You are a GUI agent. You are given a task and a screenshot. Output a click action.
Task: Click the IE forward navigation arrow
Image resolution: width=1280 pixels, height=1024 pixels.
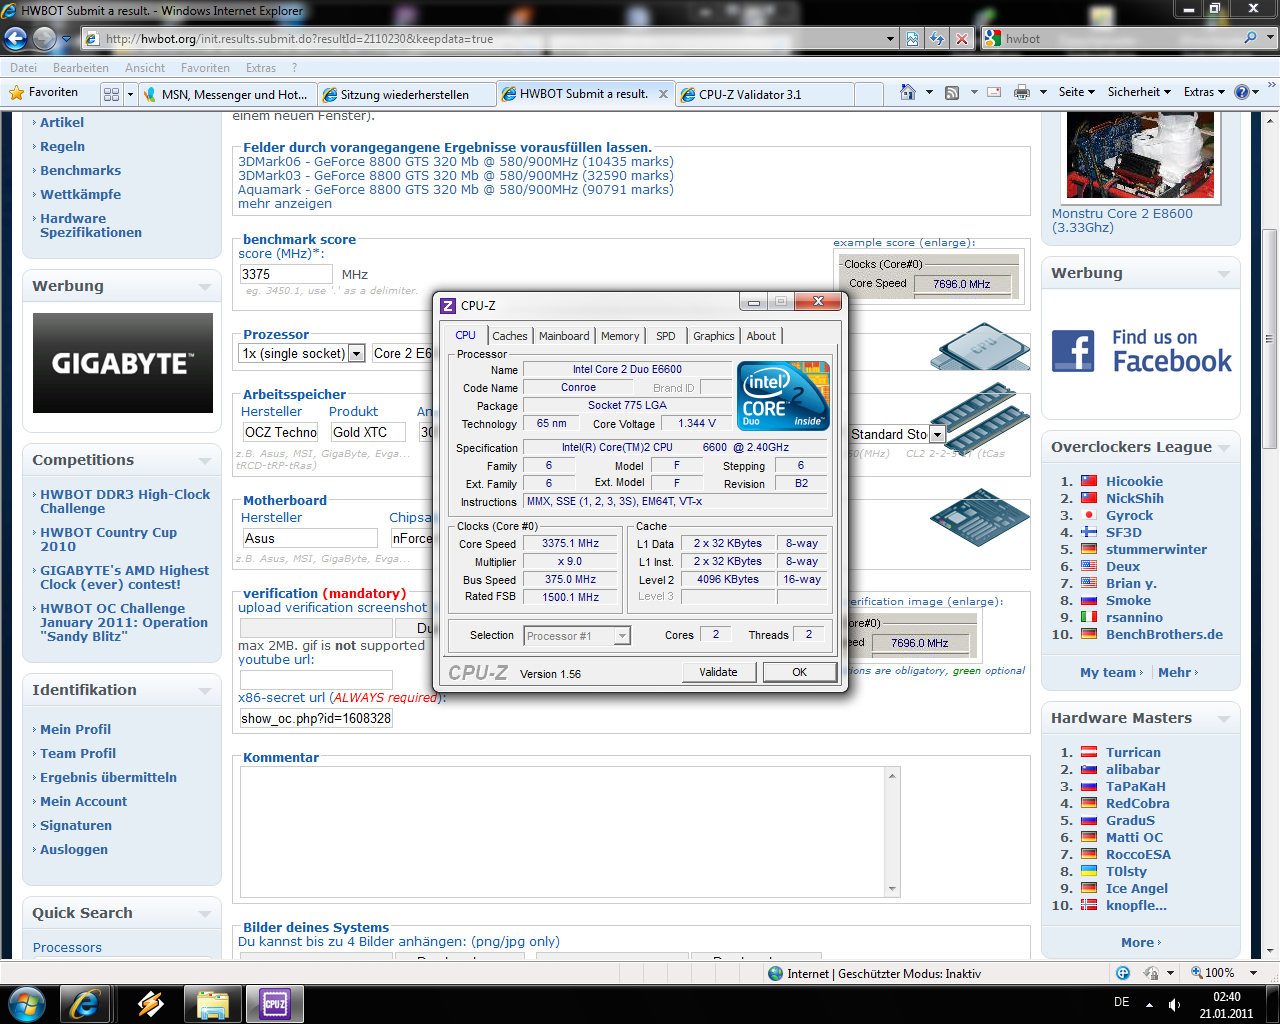tap(45, 39)
